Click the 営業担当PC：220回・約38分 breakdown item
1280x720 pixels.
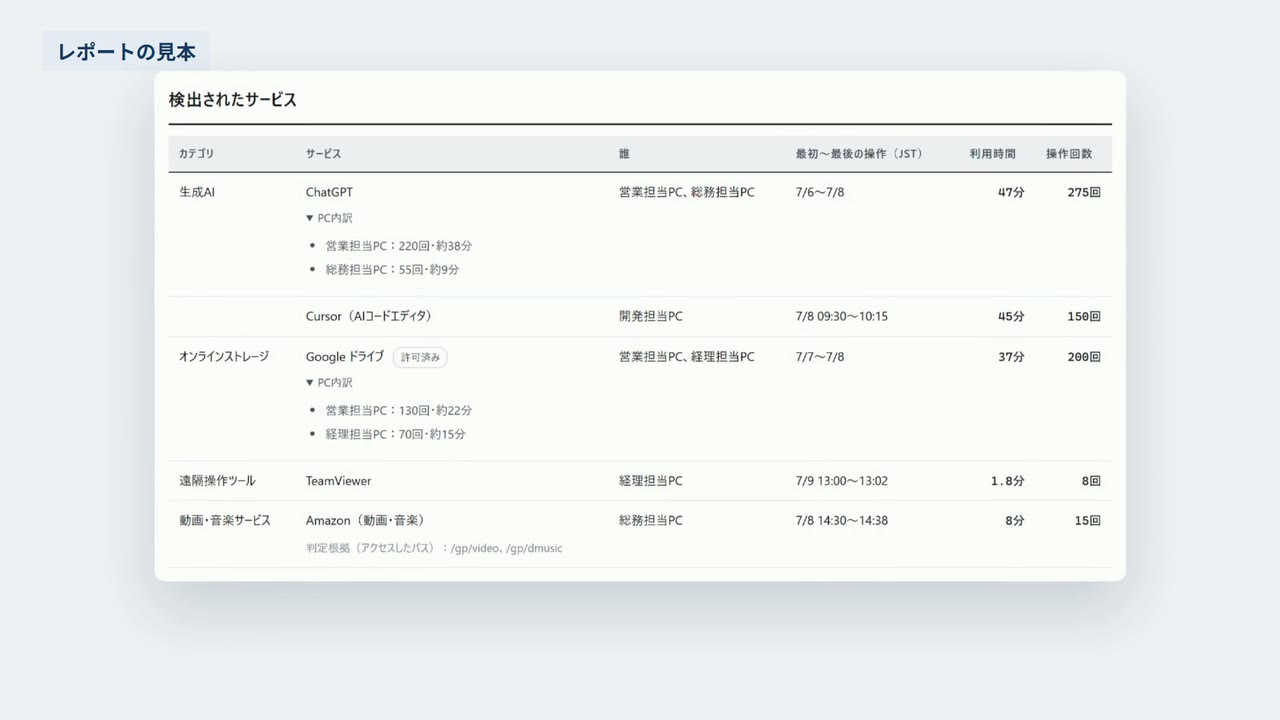click(398, 245)
